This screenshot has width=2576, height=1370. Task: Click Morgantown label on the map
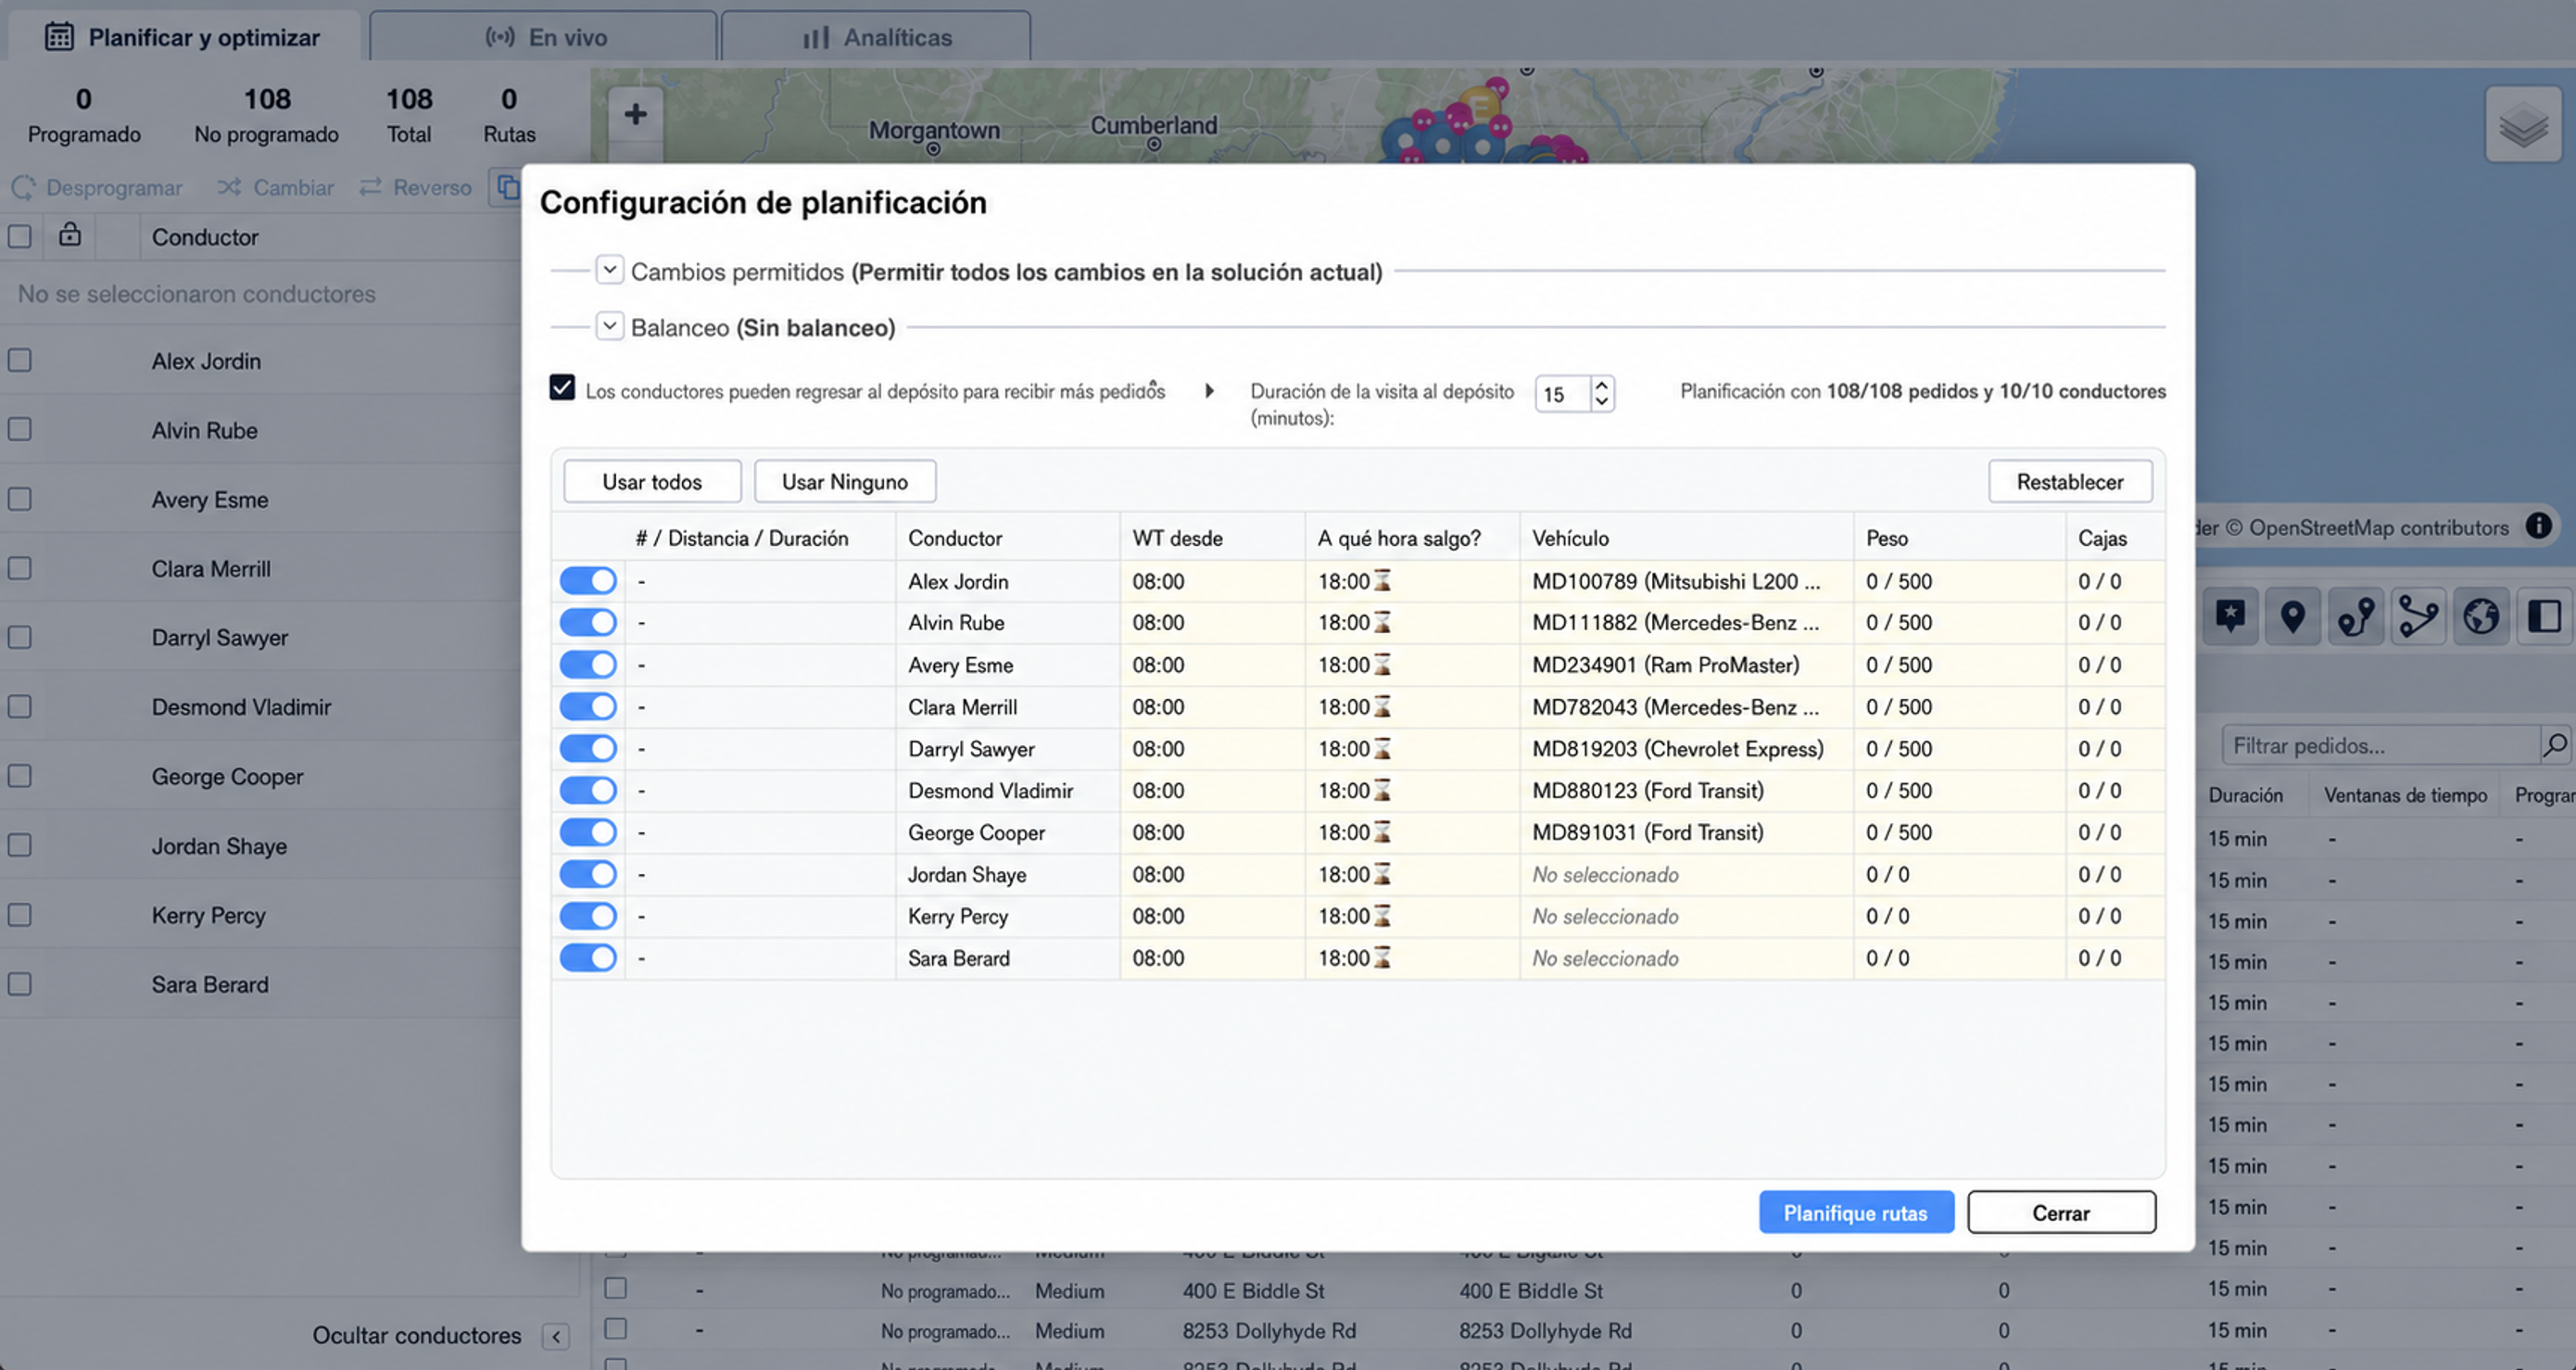[934, 130]
